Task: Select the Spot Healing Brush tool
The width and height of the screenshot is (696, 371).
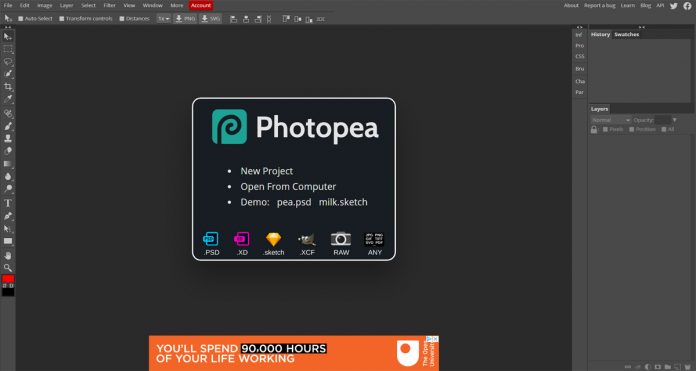Action: pyautogui.click(x=8, y=114)
